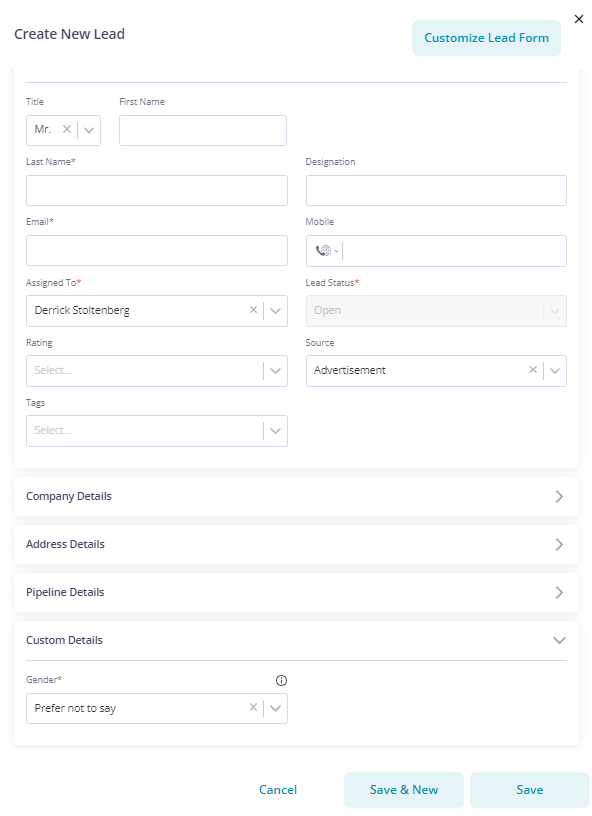The image size is (592, 816).
Task: Close the Create New Lead dialog
Action: coord(578,18)
